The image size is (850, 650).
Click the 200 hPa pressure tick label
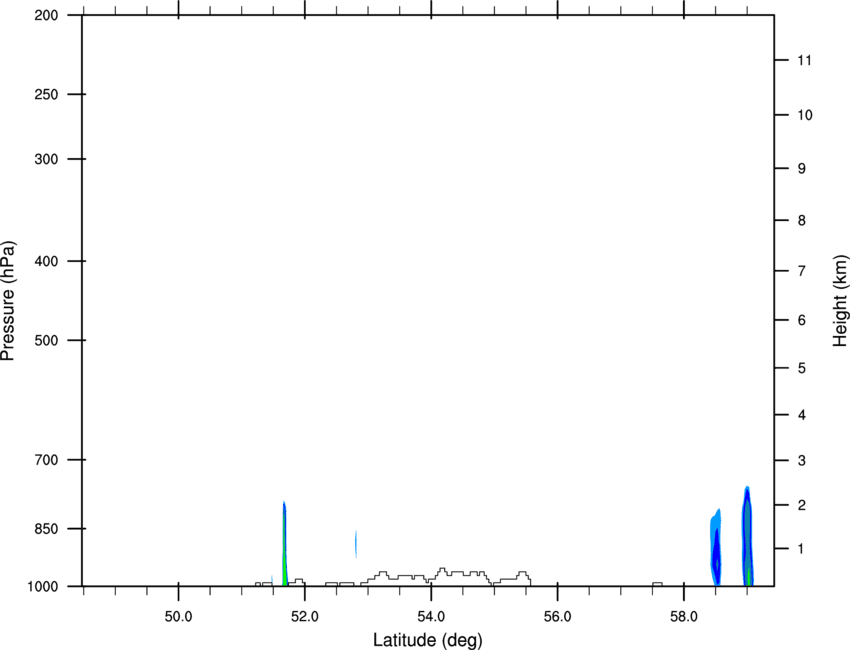tap(46, 15)
